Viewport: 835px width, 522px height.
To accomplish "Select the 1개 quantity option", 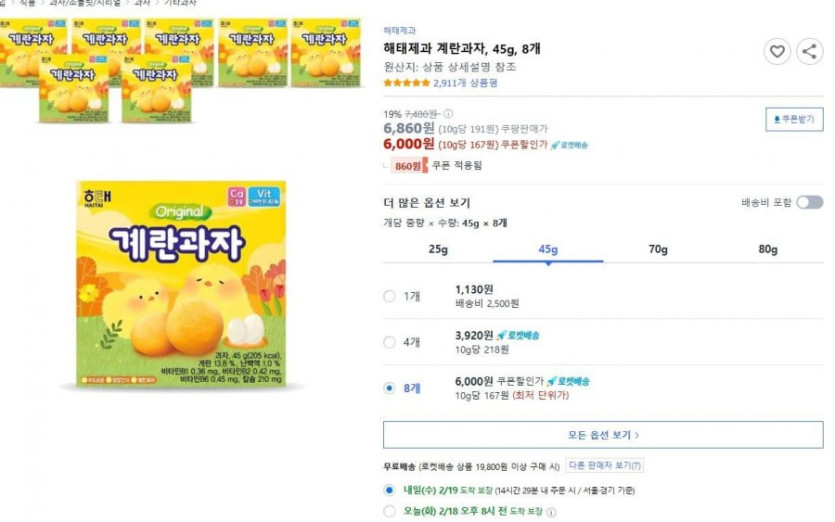I will tap(389, 296).
